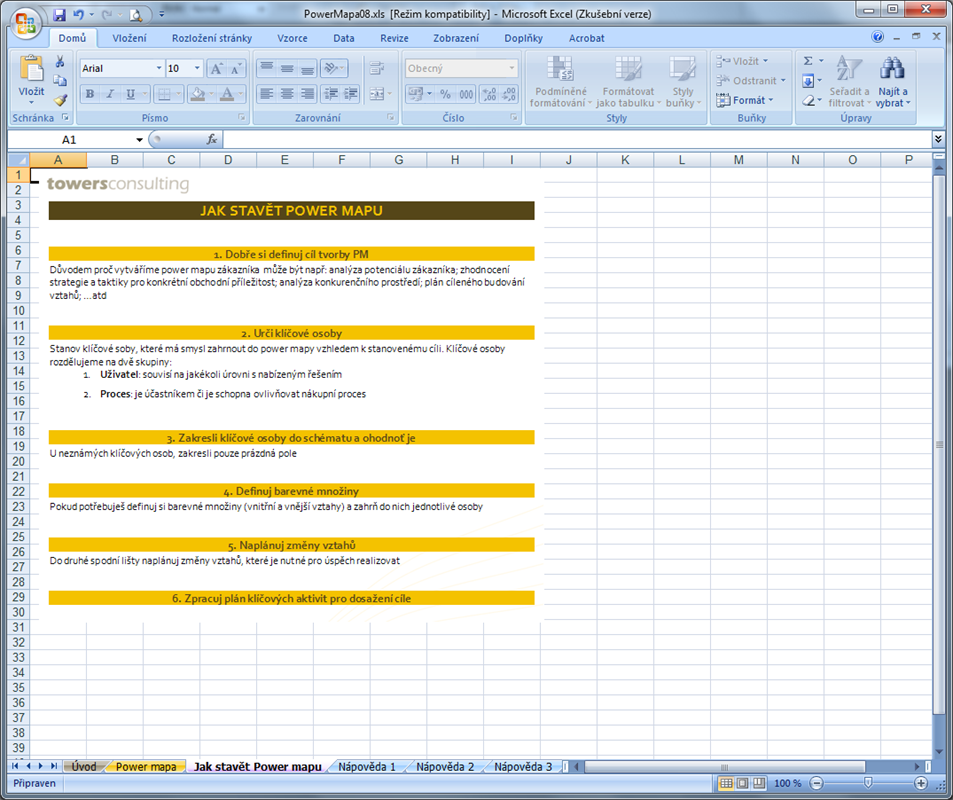Select the Format Painter brush
This screenshot has height=800, width=953.
tap(60, 100)
